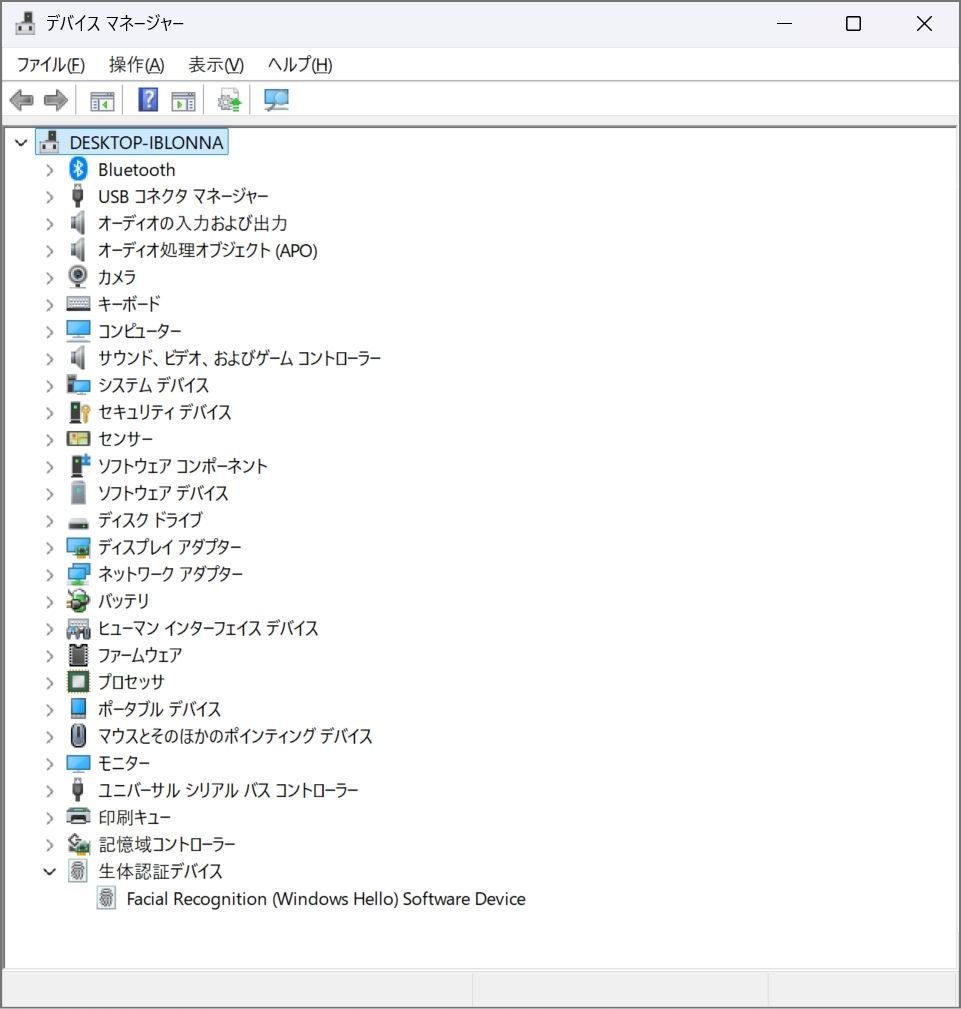The height and width of the screenshot is (1009, 961).
Task: Click the scan for hardware changes icon
Action: coord(276,100)
